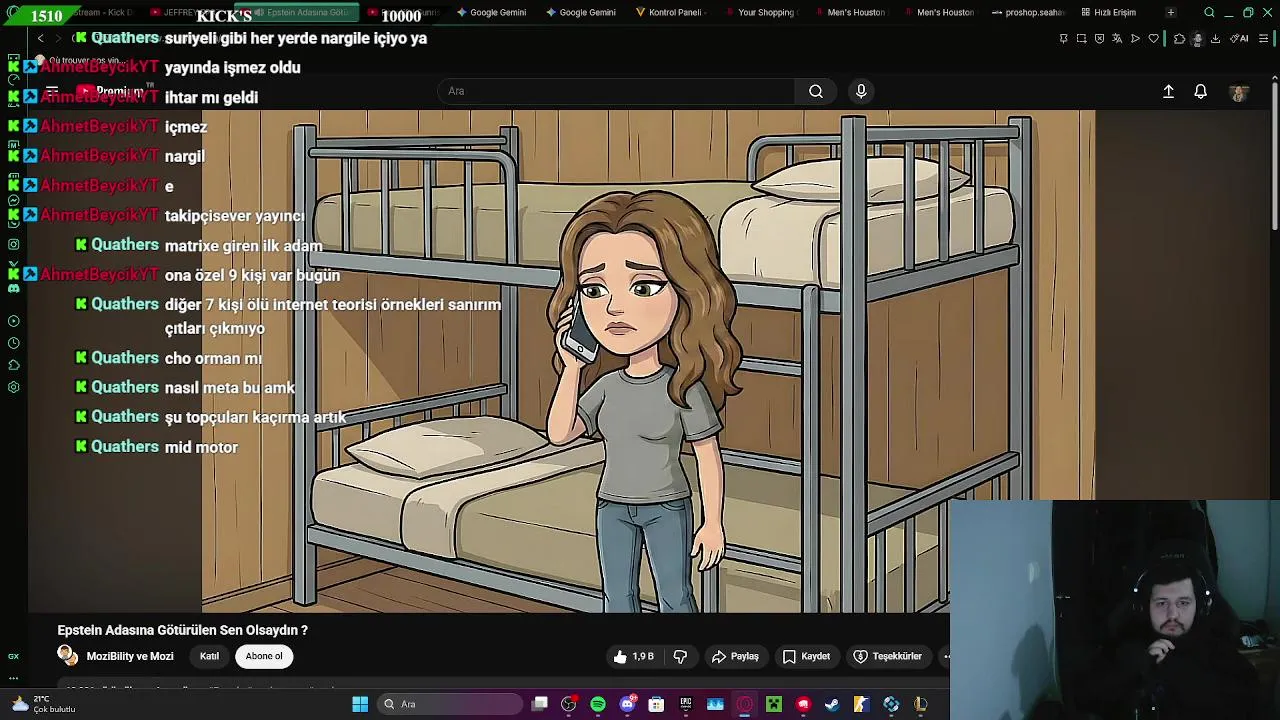
Task: Click the YouTube Ara search field
Action: [616, 91]
